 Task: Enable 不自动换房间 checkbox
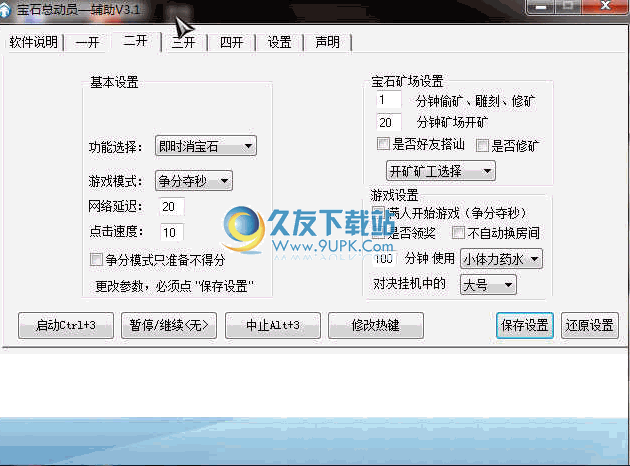(x=458, y=232)
